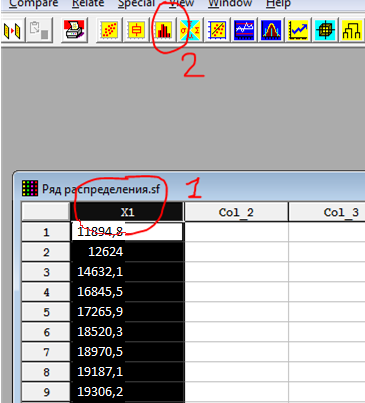Open the Help menu
365x403 pixels.
tap(278, 4)
